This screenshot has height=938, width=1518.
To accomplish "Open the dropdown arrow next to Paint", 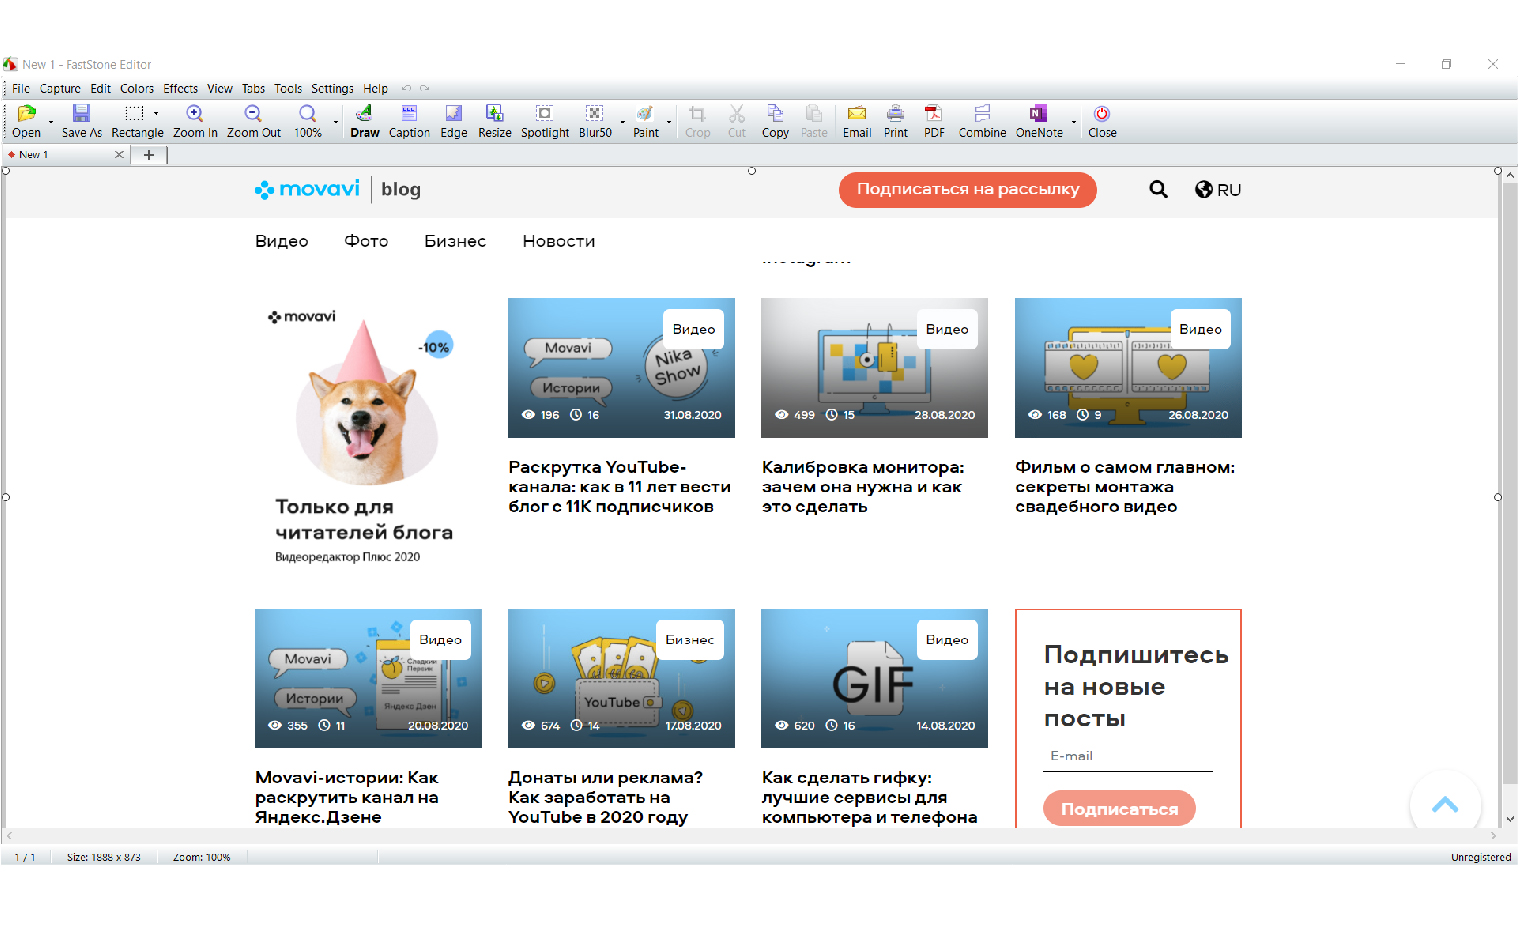I will (669, 122).
